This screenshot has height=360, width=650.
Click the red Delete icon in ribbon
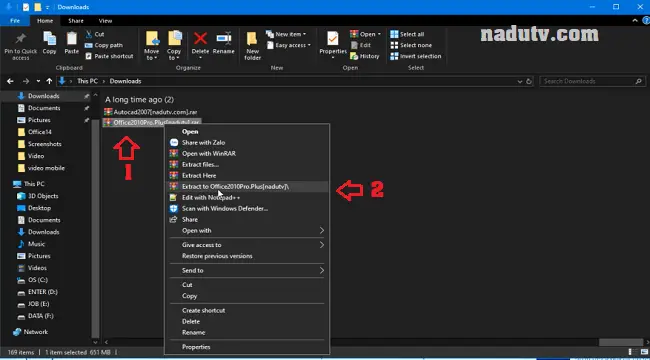[200, 39]
